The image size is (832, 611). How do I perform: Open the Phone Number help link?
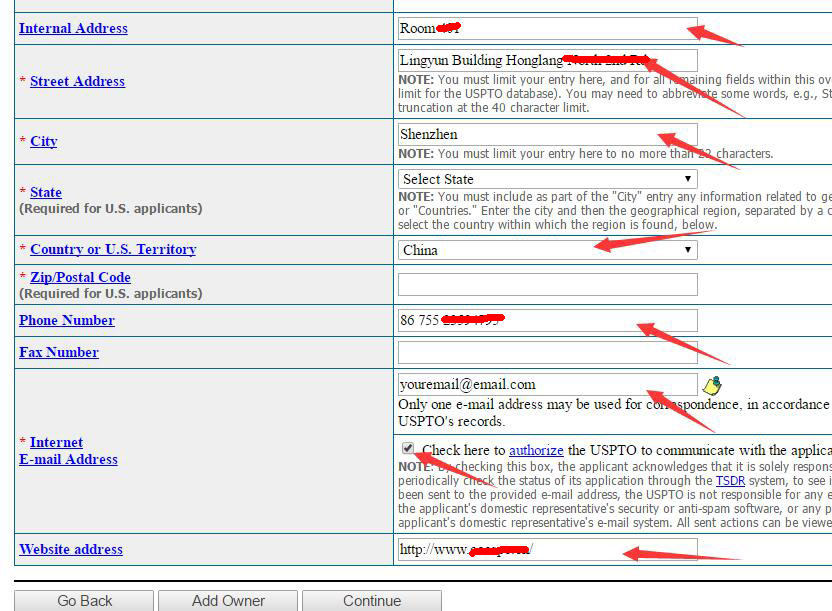[67, 320]
